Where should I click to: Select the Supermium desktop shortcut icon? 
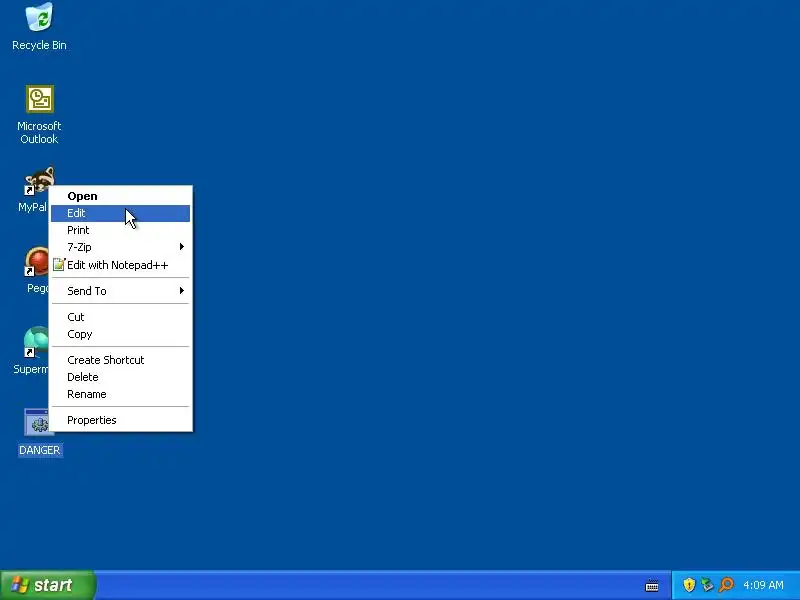click(36, 342)
